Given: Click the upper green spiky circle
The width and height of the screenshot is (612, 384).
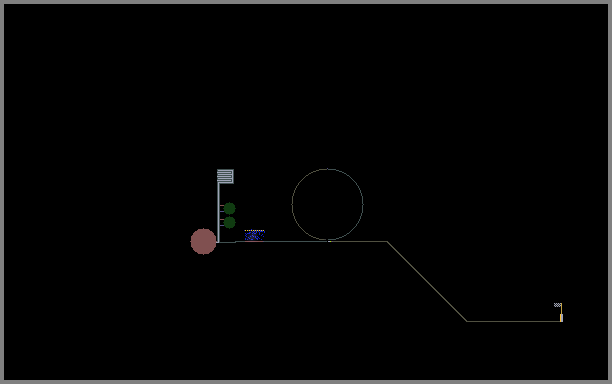Looking at the screenshot, I should (x=230, y=208).
